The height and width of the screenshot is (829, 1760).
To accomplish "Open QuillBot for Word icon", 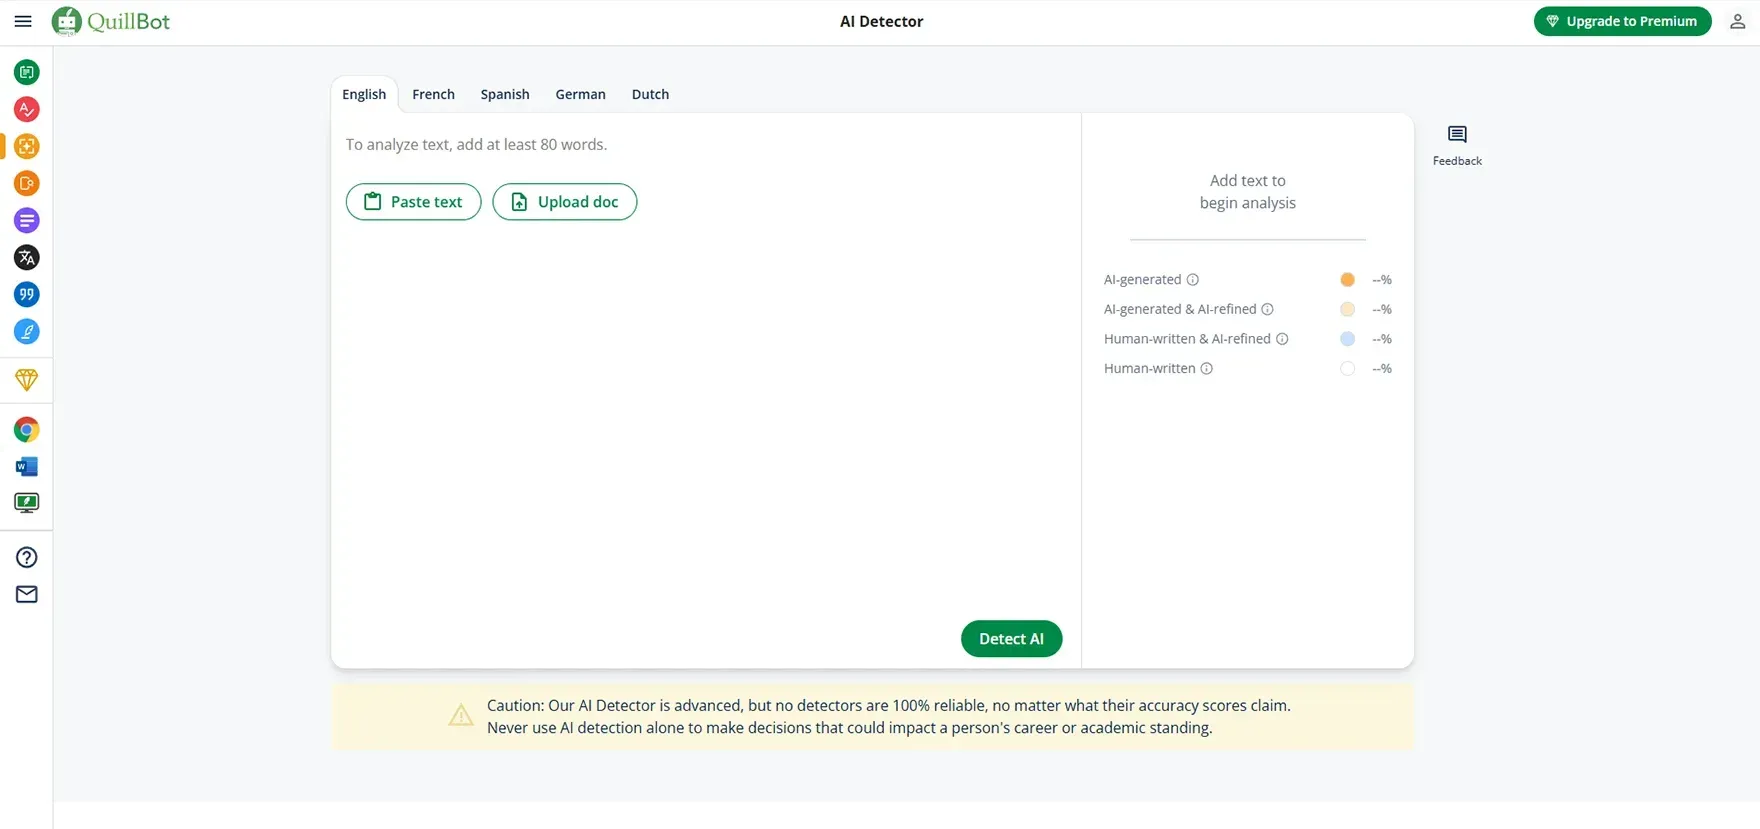I will tap(27, 467).
